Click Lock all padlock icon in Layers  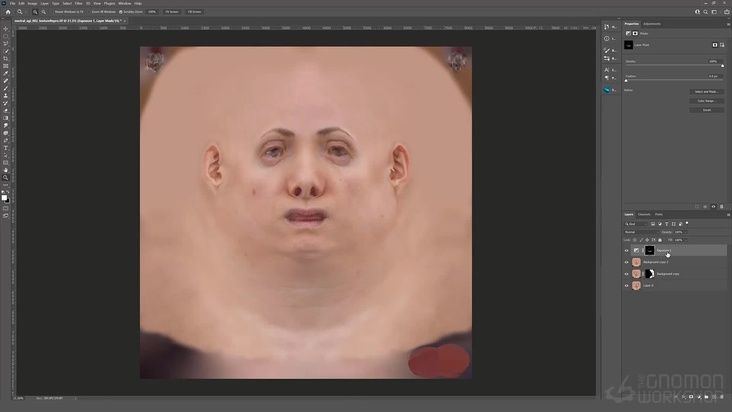660,240
